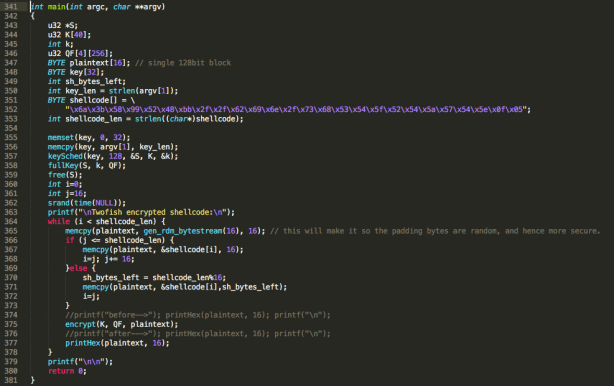The height and width of the screenshot is (386, 614).
Task: Click 'u32 K[40]' declaration
Action: (x=69, y=35)
